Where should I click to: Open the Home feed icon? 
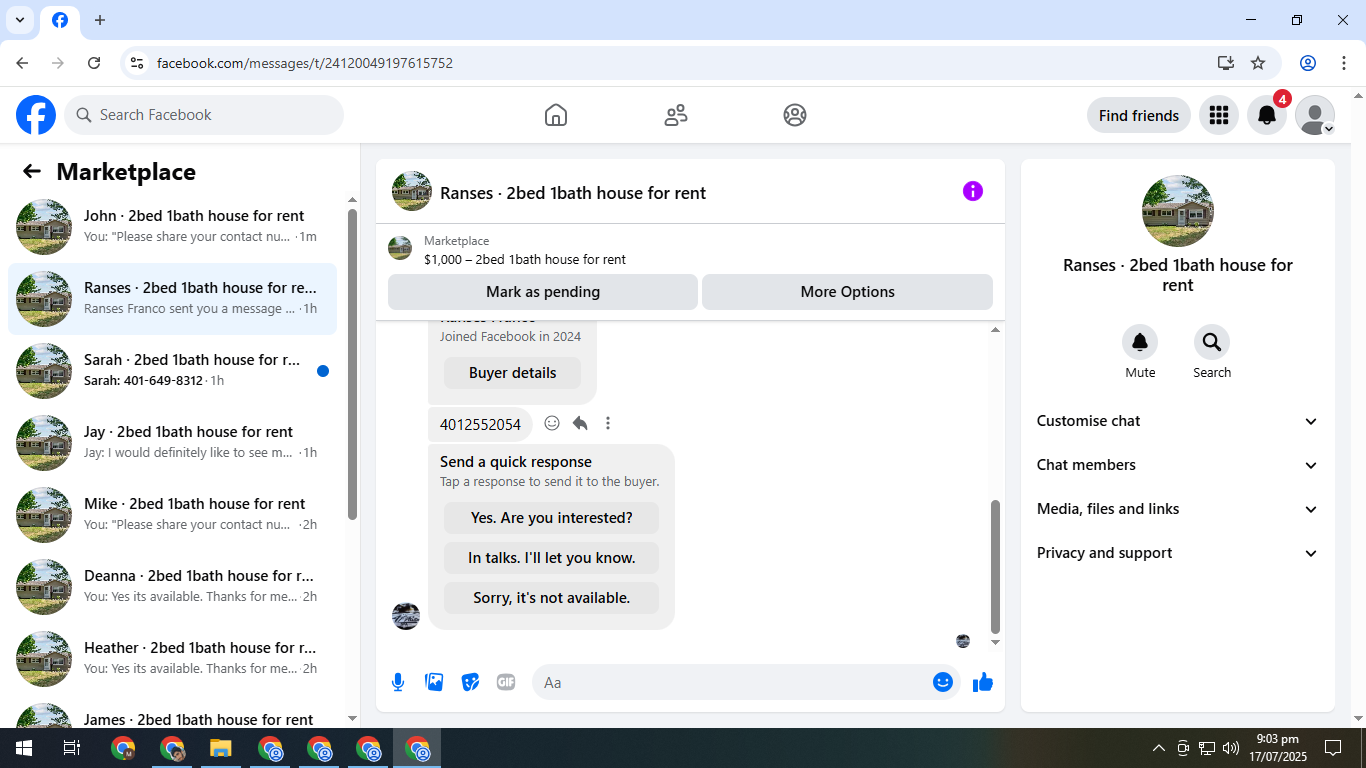tap(556, 115)
